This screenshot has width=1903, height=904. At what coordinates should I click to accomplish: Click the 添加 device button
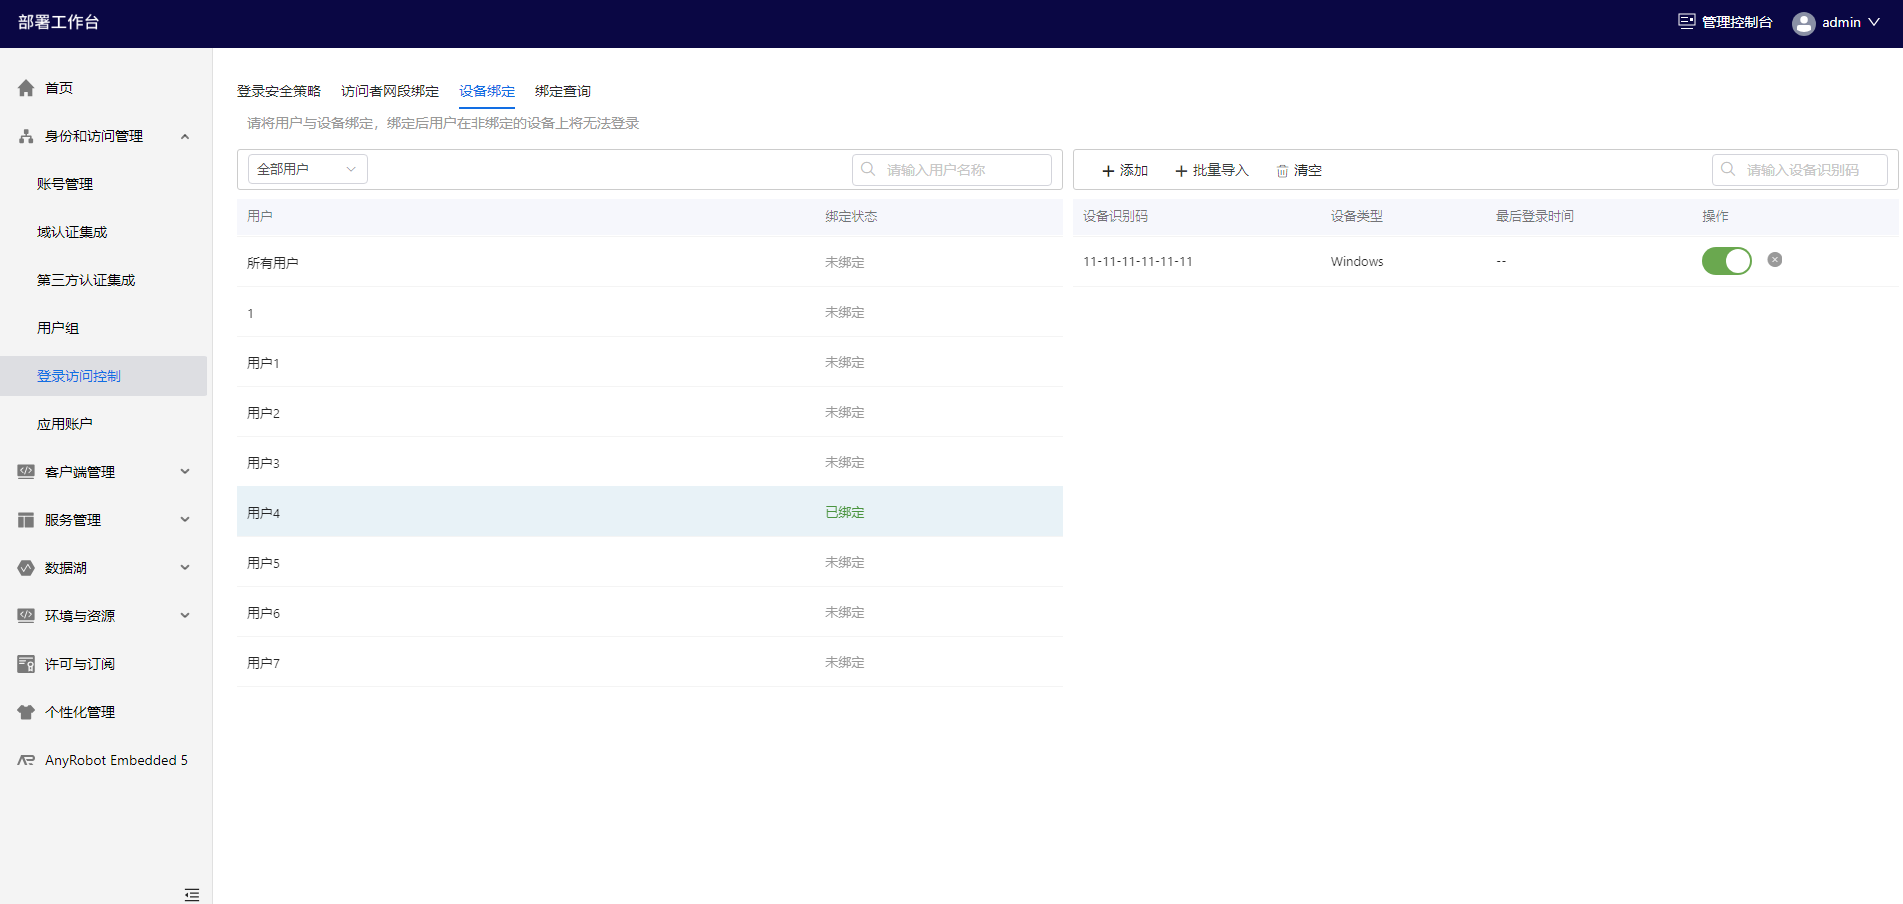click(1125, 171)
